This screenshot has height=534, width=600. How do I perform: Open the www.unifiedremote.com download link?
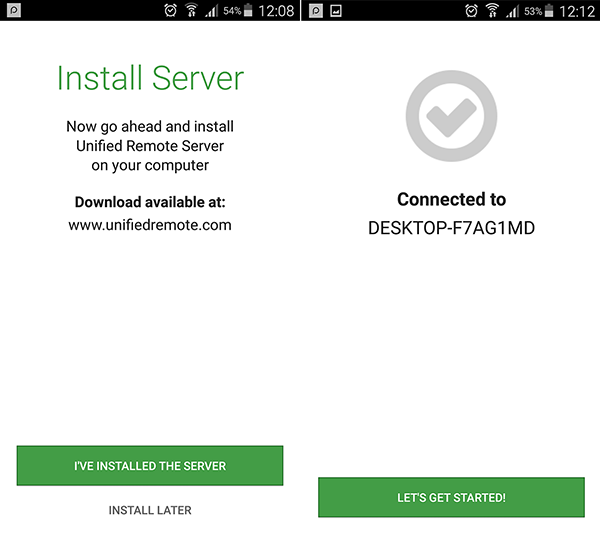150,225
